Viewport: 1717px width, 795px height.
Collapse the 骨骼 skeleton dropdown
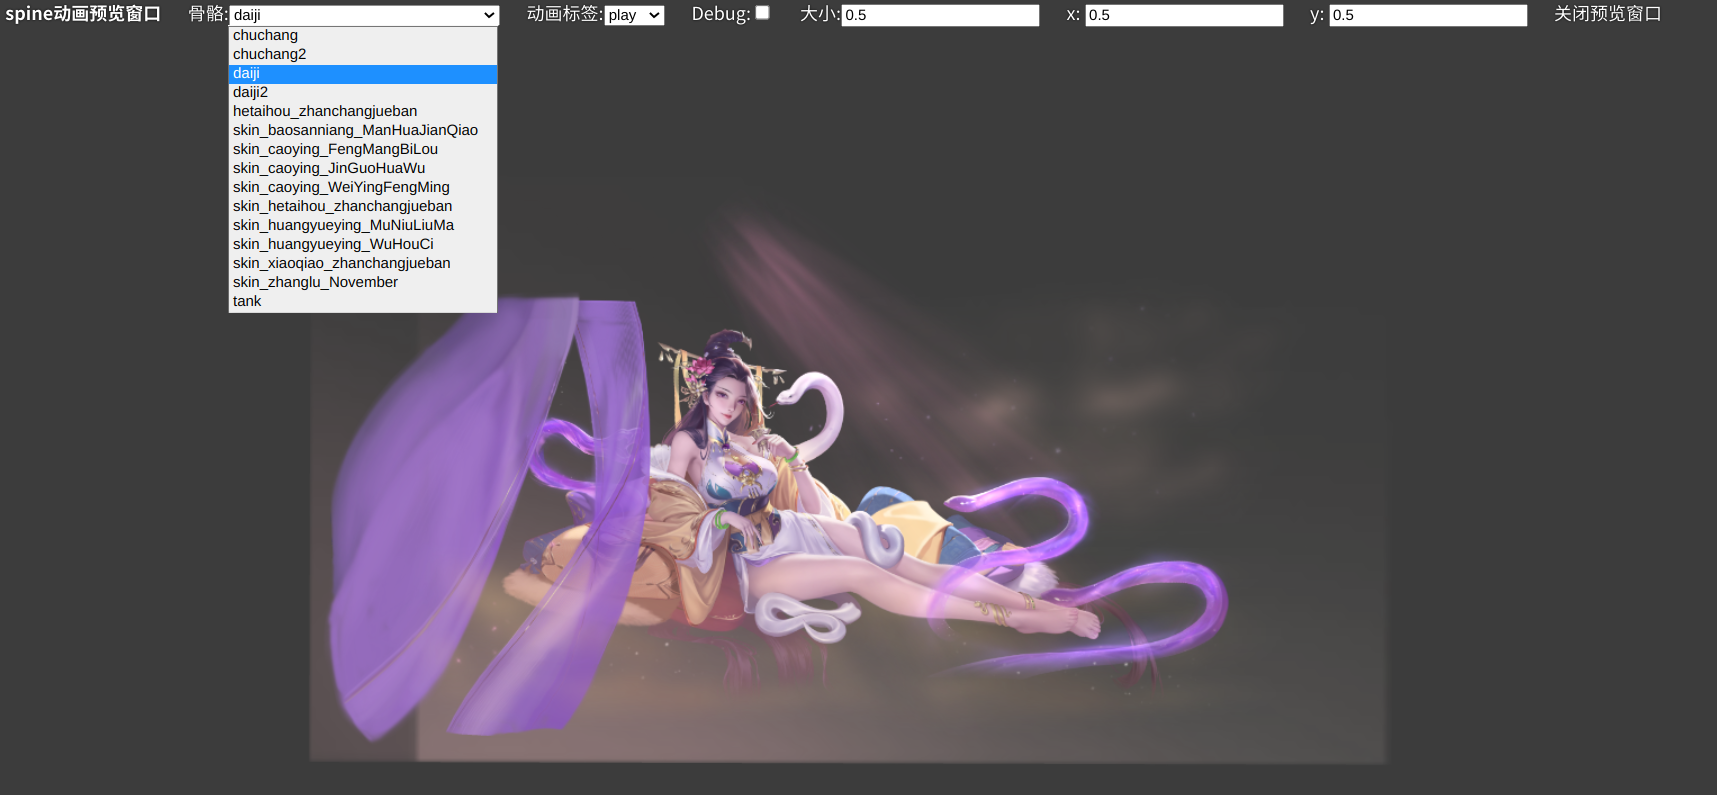[x=364, y=15]
